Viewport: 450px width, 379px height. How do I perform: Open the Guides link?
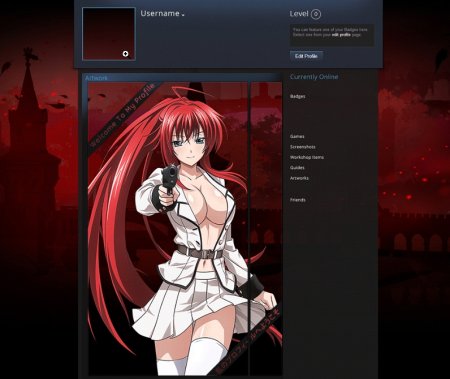pos(297,168)
